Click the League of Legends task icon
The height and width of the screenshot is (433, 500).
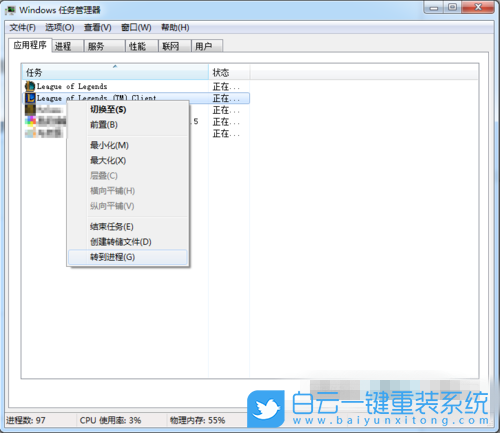30,86
